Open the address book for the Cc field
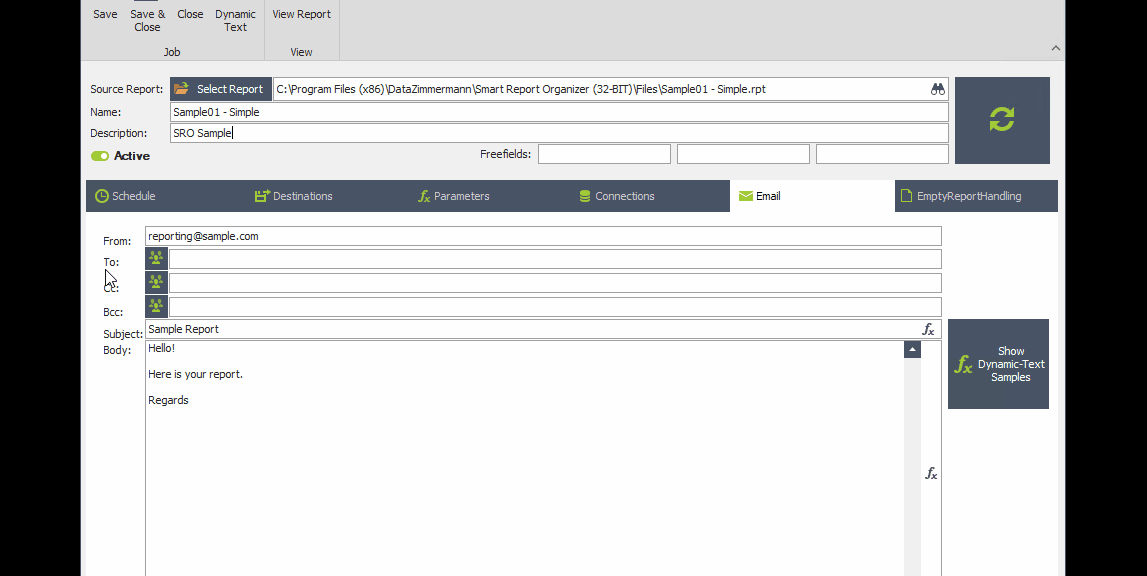The image size is (1147, 576). 156,281
